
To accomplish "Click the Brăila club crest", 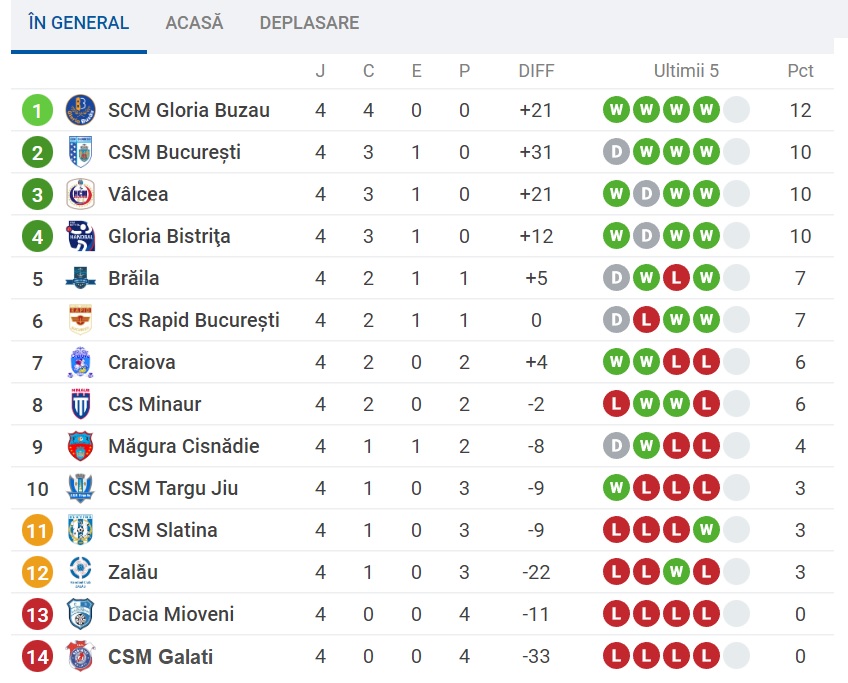I will (x=80, y=278).
